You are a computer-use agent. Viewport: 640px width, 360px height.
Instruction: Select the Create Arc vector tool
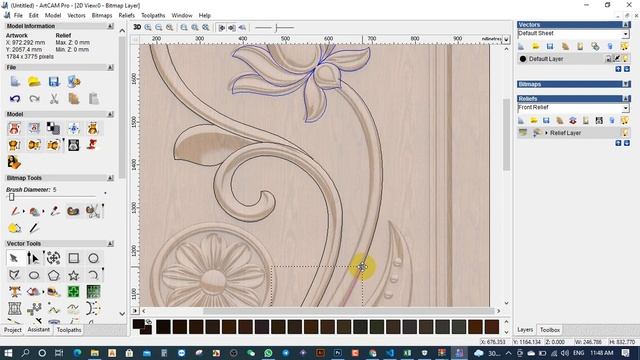click(x=93, y=275)
